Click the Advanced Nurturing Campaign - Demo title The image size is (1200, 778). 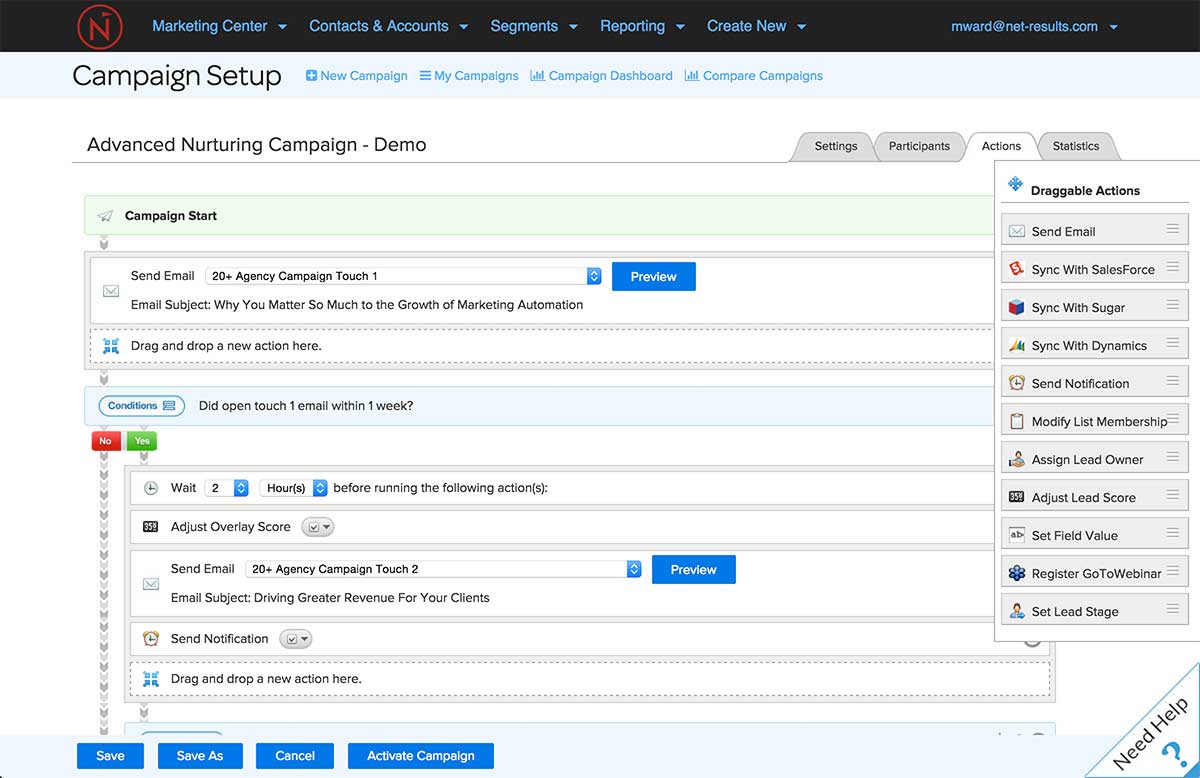257,145
